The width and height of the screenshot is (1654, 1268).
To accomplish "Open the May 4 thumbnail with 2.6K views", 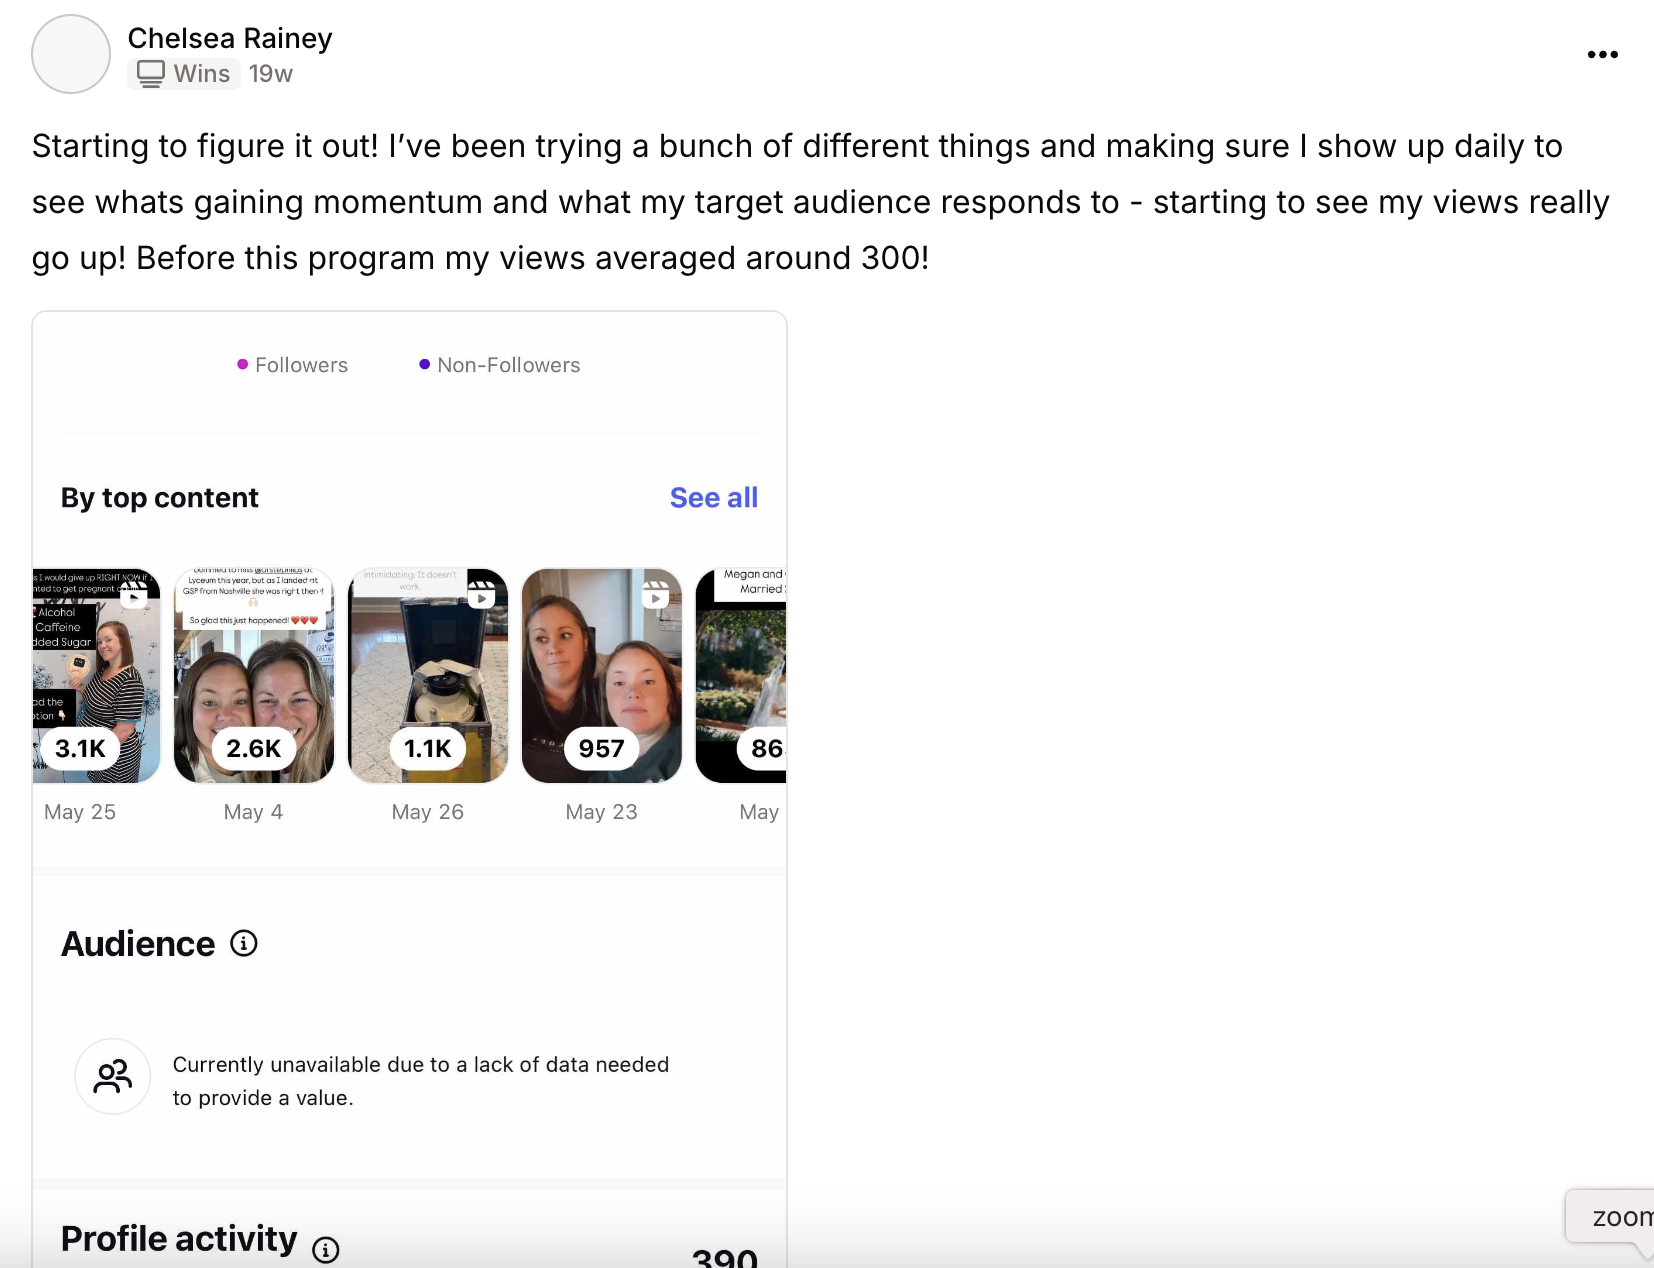I will click(254, 675).
